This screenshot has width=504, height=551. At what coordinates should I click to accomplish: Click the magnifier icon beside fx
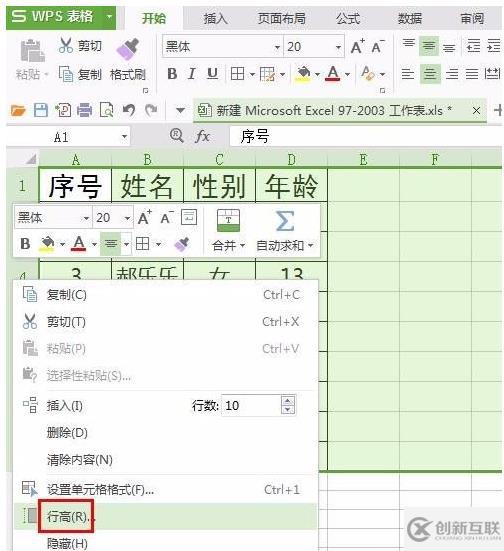tap(176, 136)
